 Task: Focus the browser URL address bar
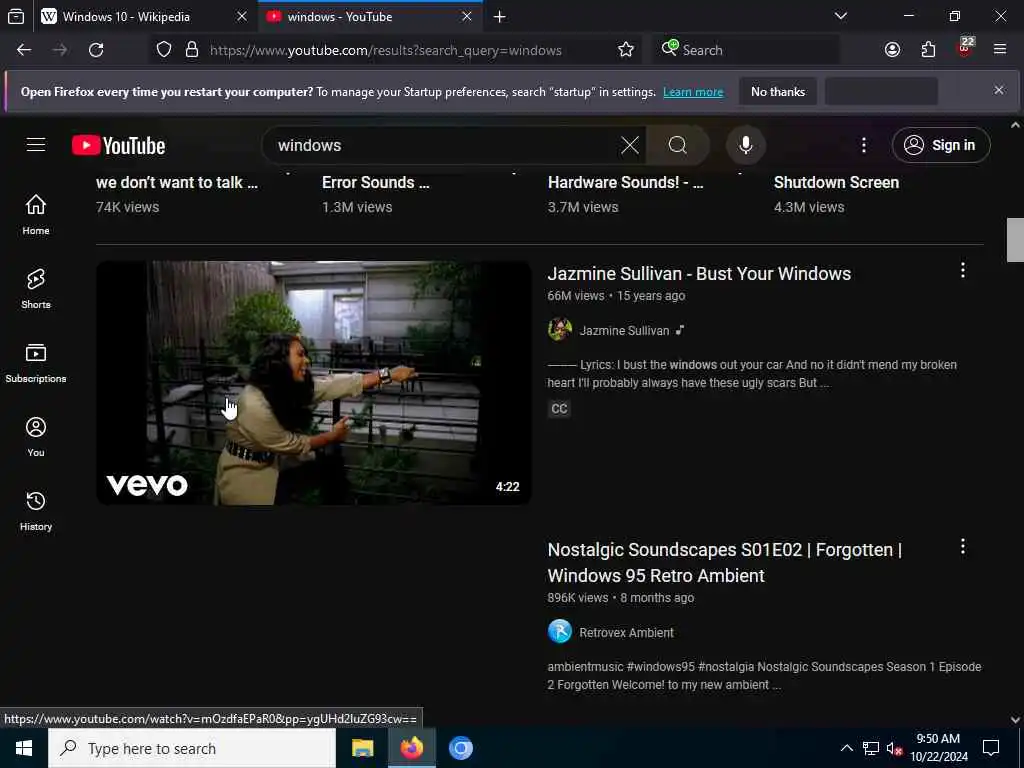(x=385, y=50)
